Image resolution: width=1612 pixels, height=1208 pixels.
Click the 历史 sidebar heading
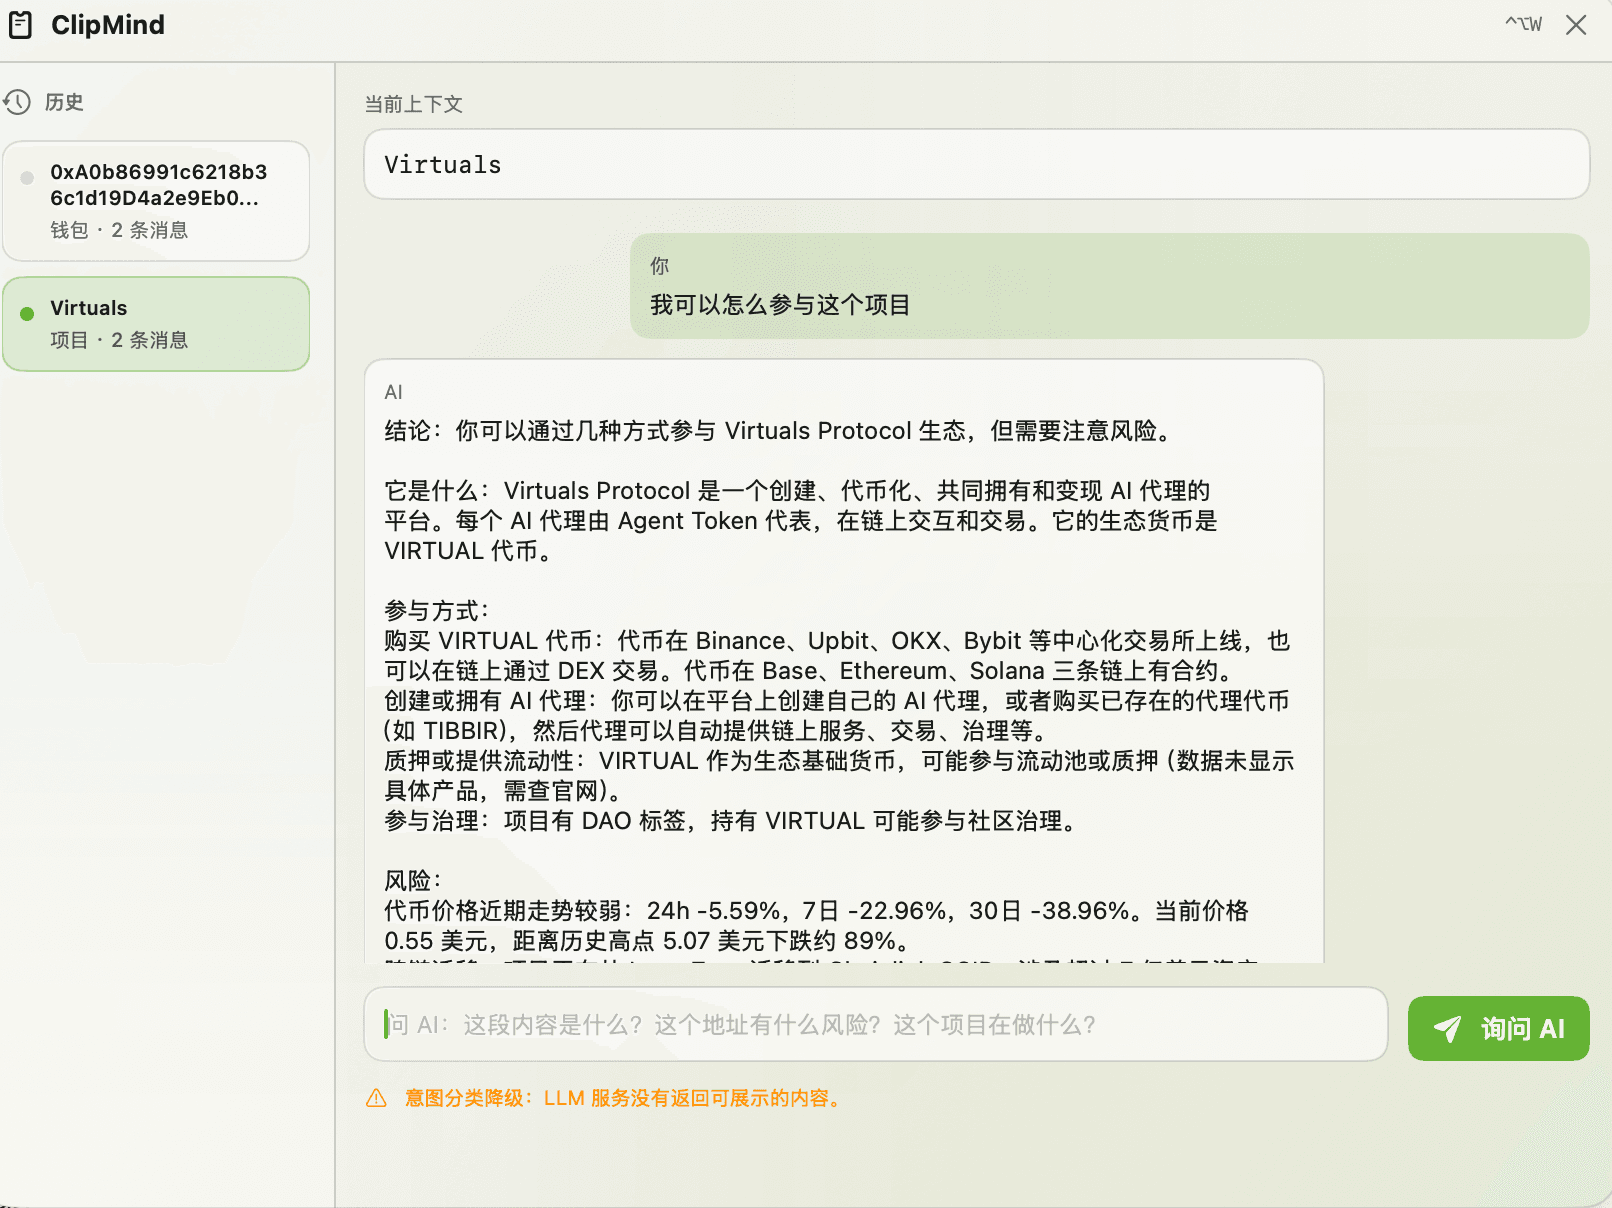(64, 102)
